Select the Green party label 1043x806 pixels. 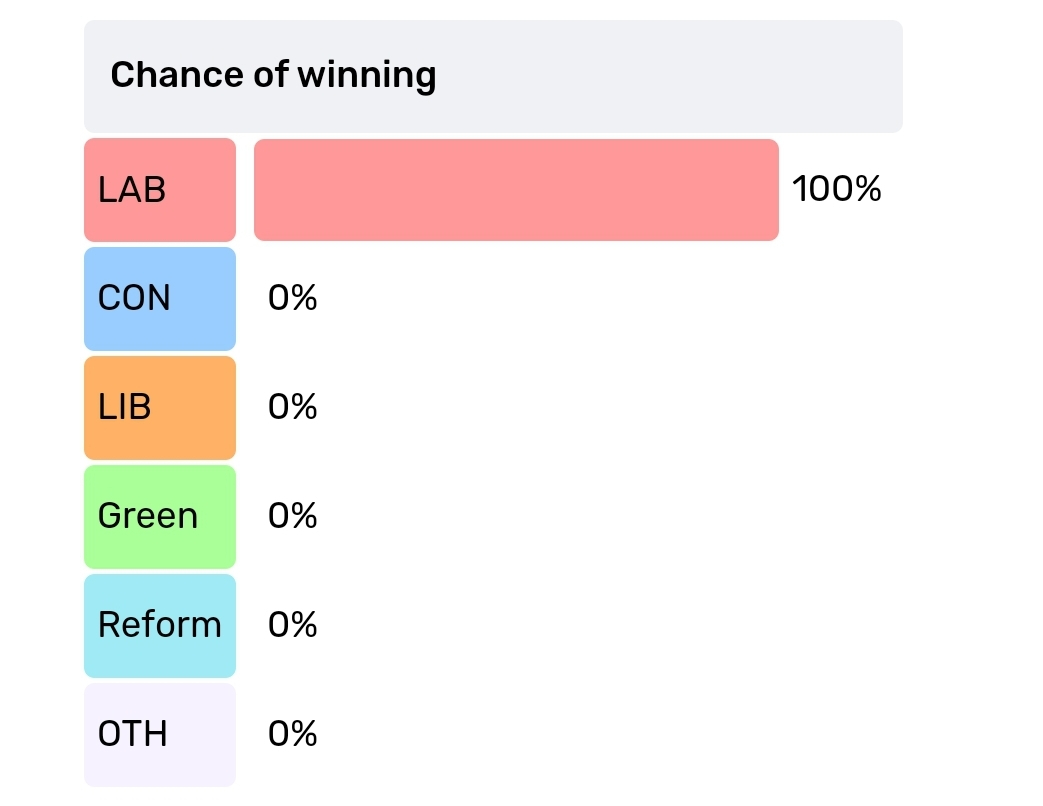tap(160, 517)
